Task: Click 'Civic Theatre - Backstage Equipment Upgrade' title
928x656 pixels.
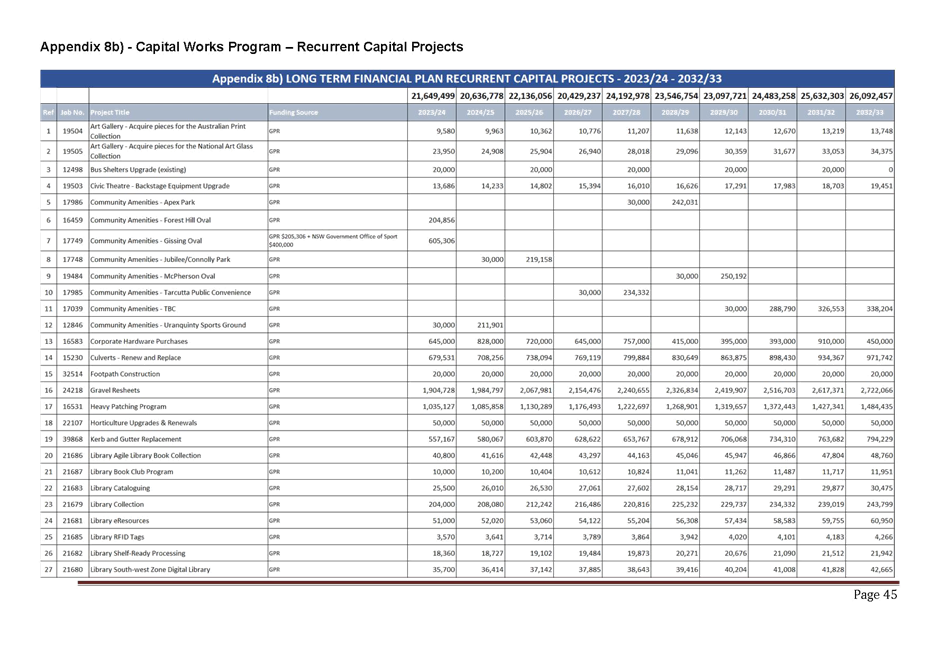Action: pos(160,186)
